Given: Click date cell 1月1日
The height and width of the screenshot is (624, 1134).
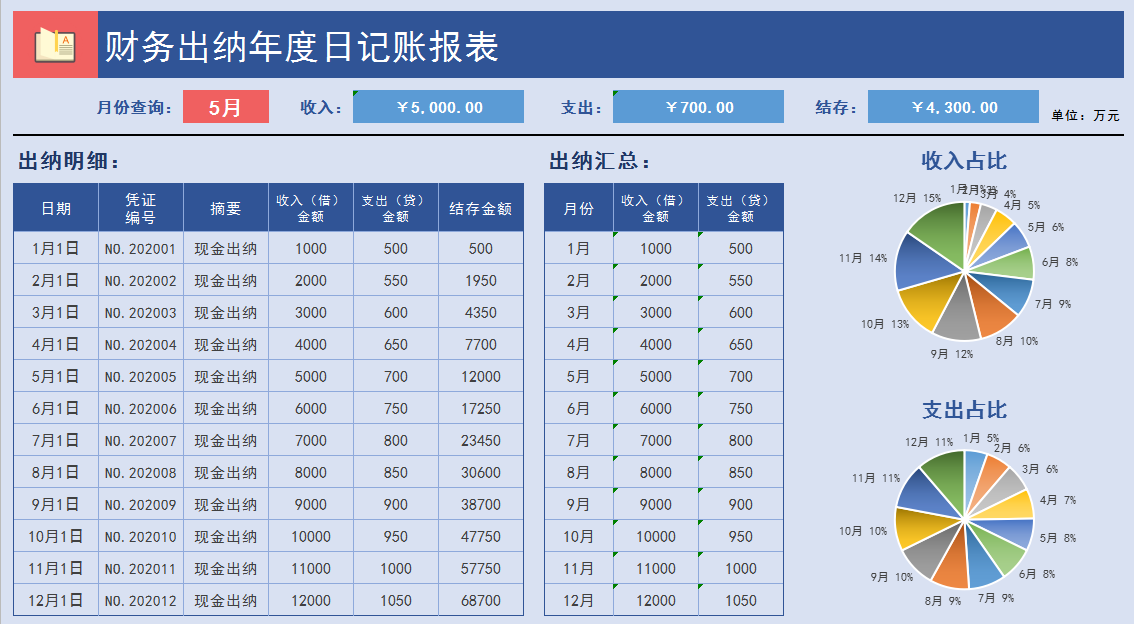Looking at the screenshot, I should [x=56, y=248].
